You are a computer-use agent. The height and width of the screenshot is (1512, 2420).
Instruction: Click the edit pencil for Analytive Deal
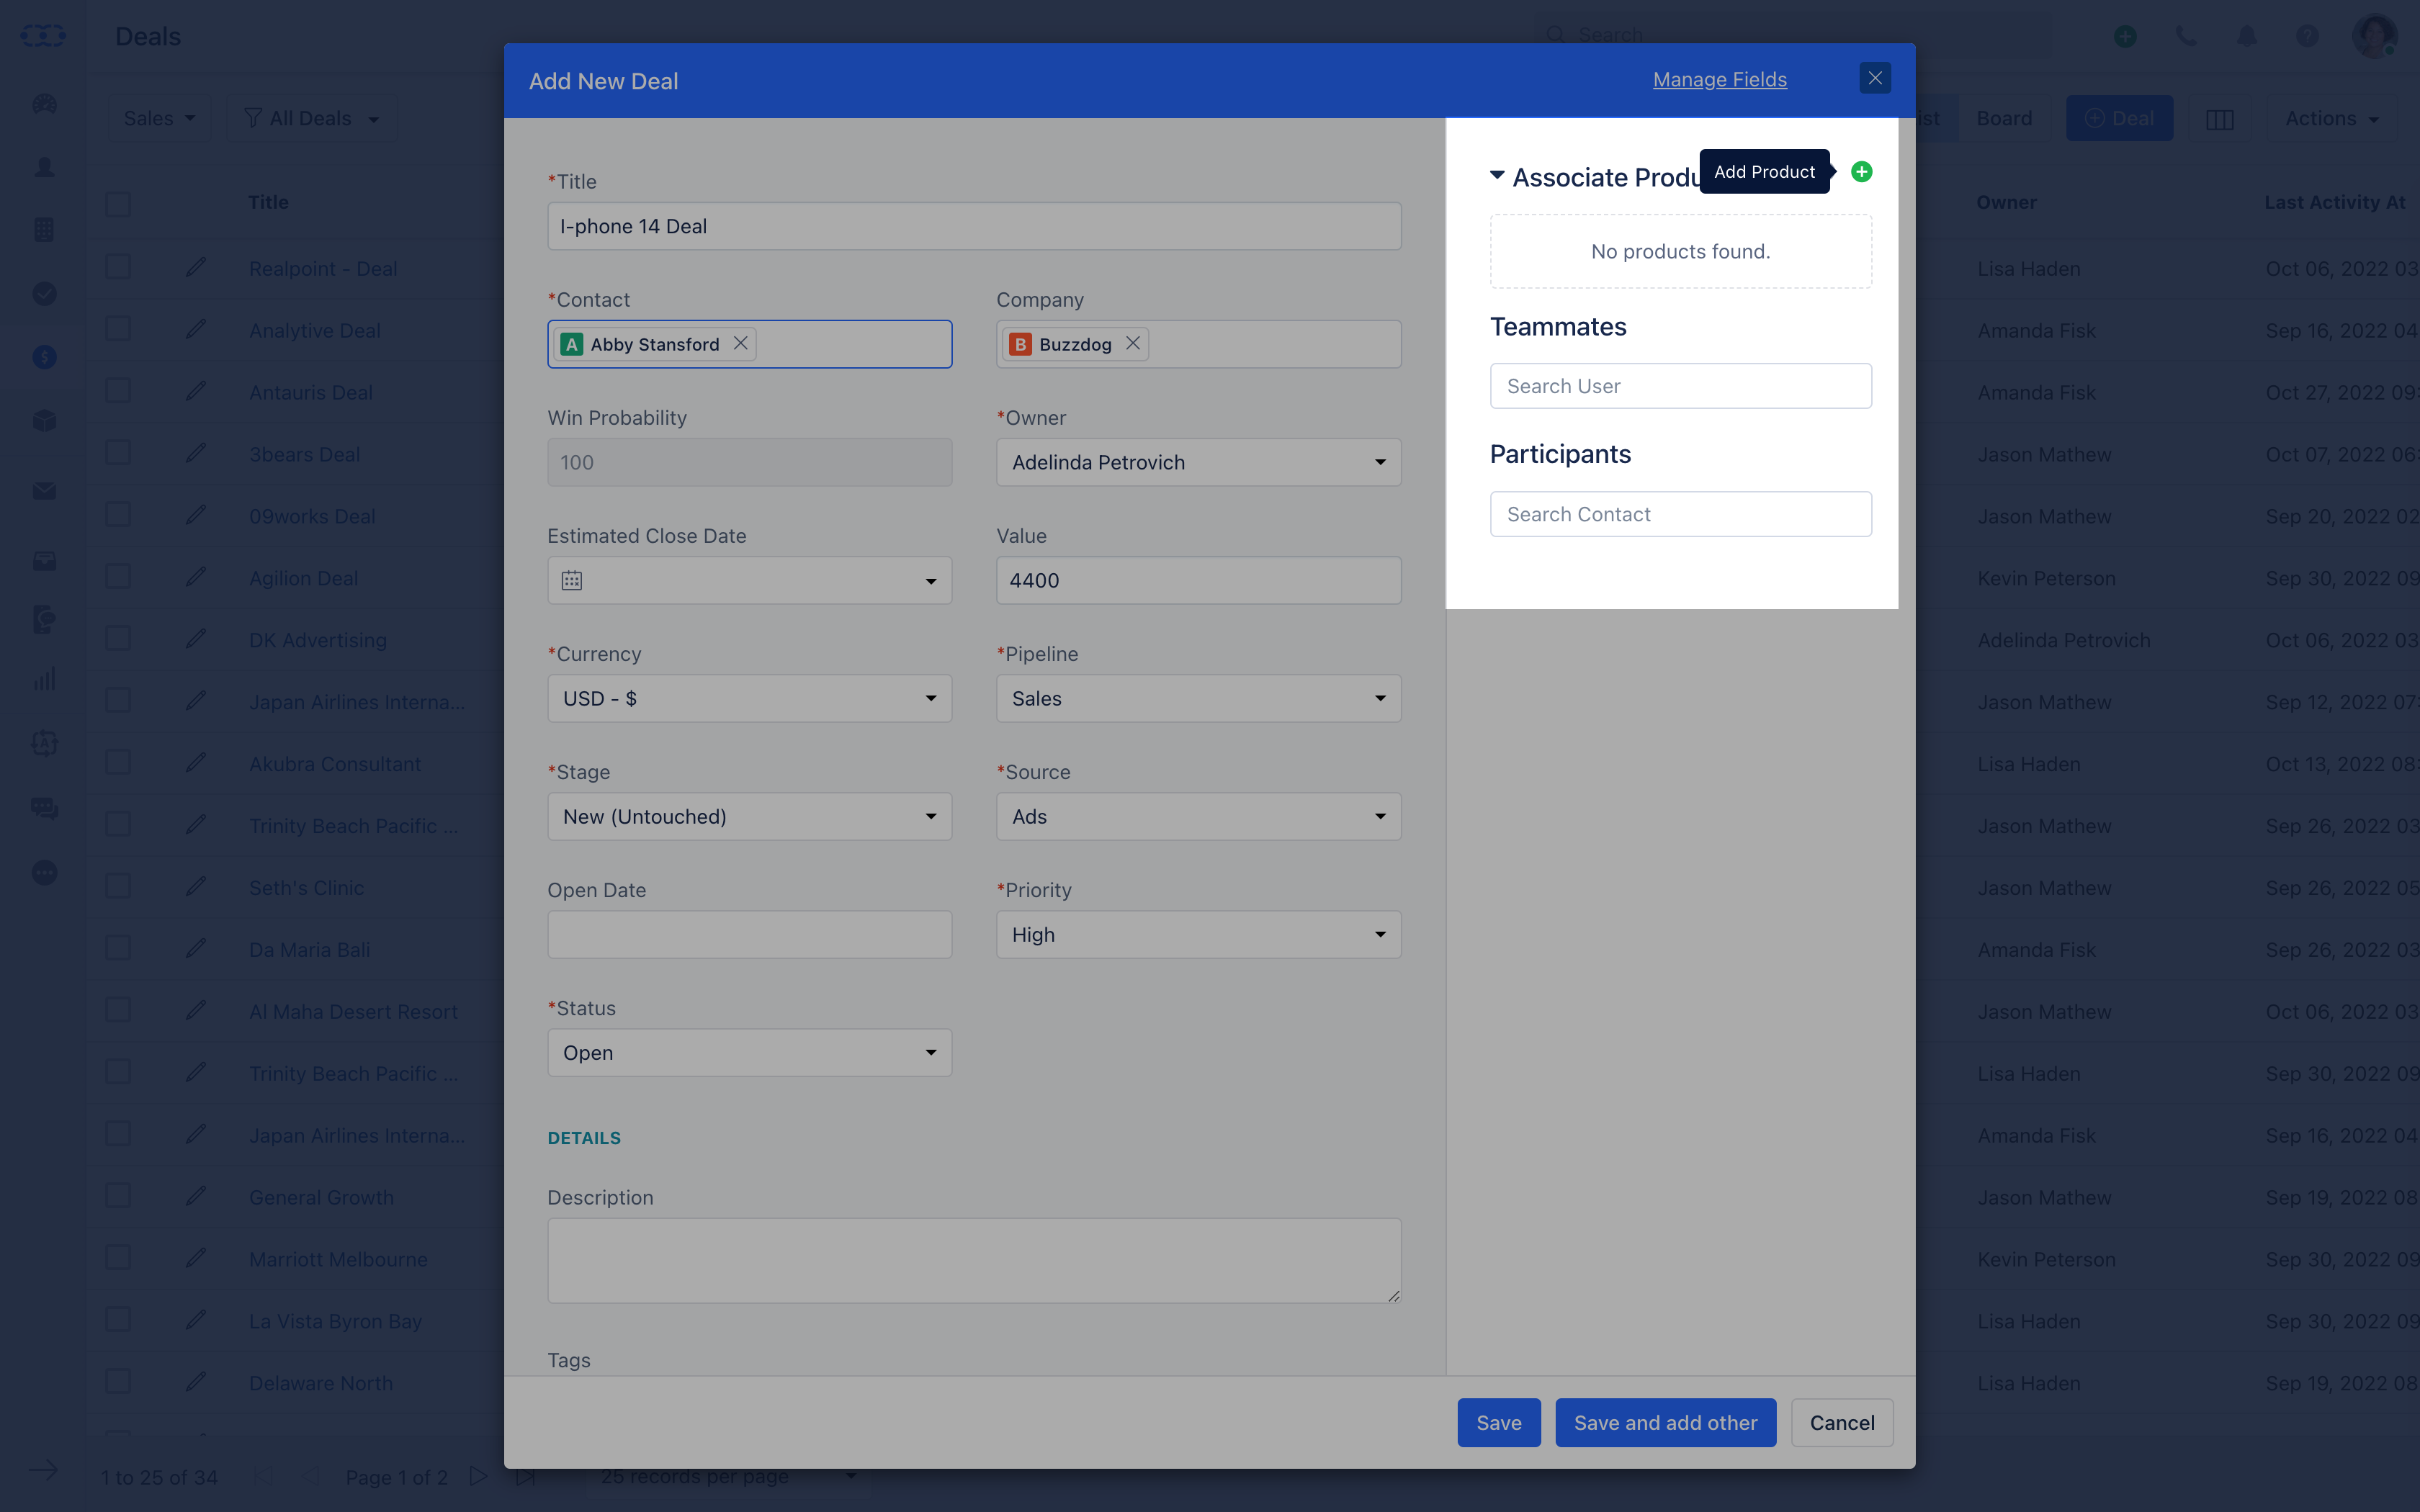[x=196, y=329]
